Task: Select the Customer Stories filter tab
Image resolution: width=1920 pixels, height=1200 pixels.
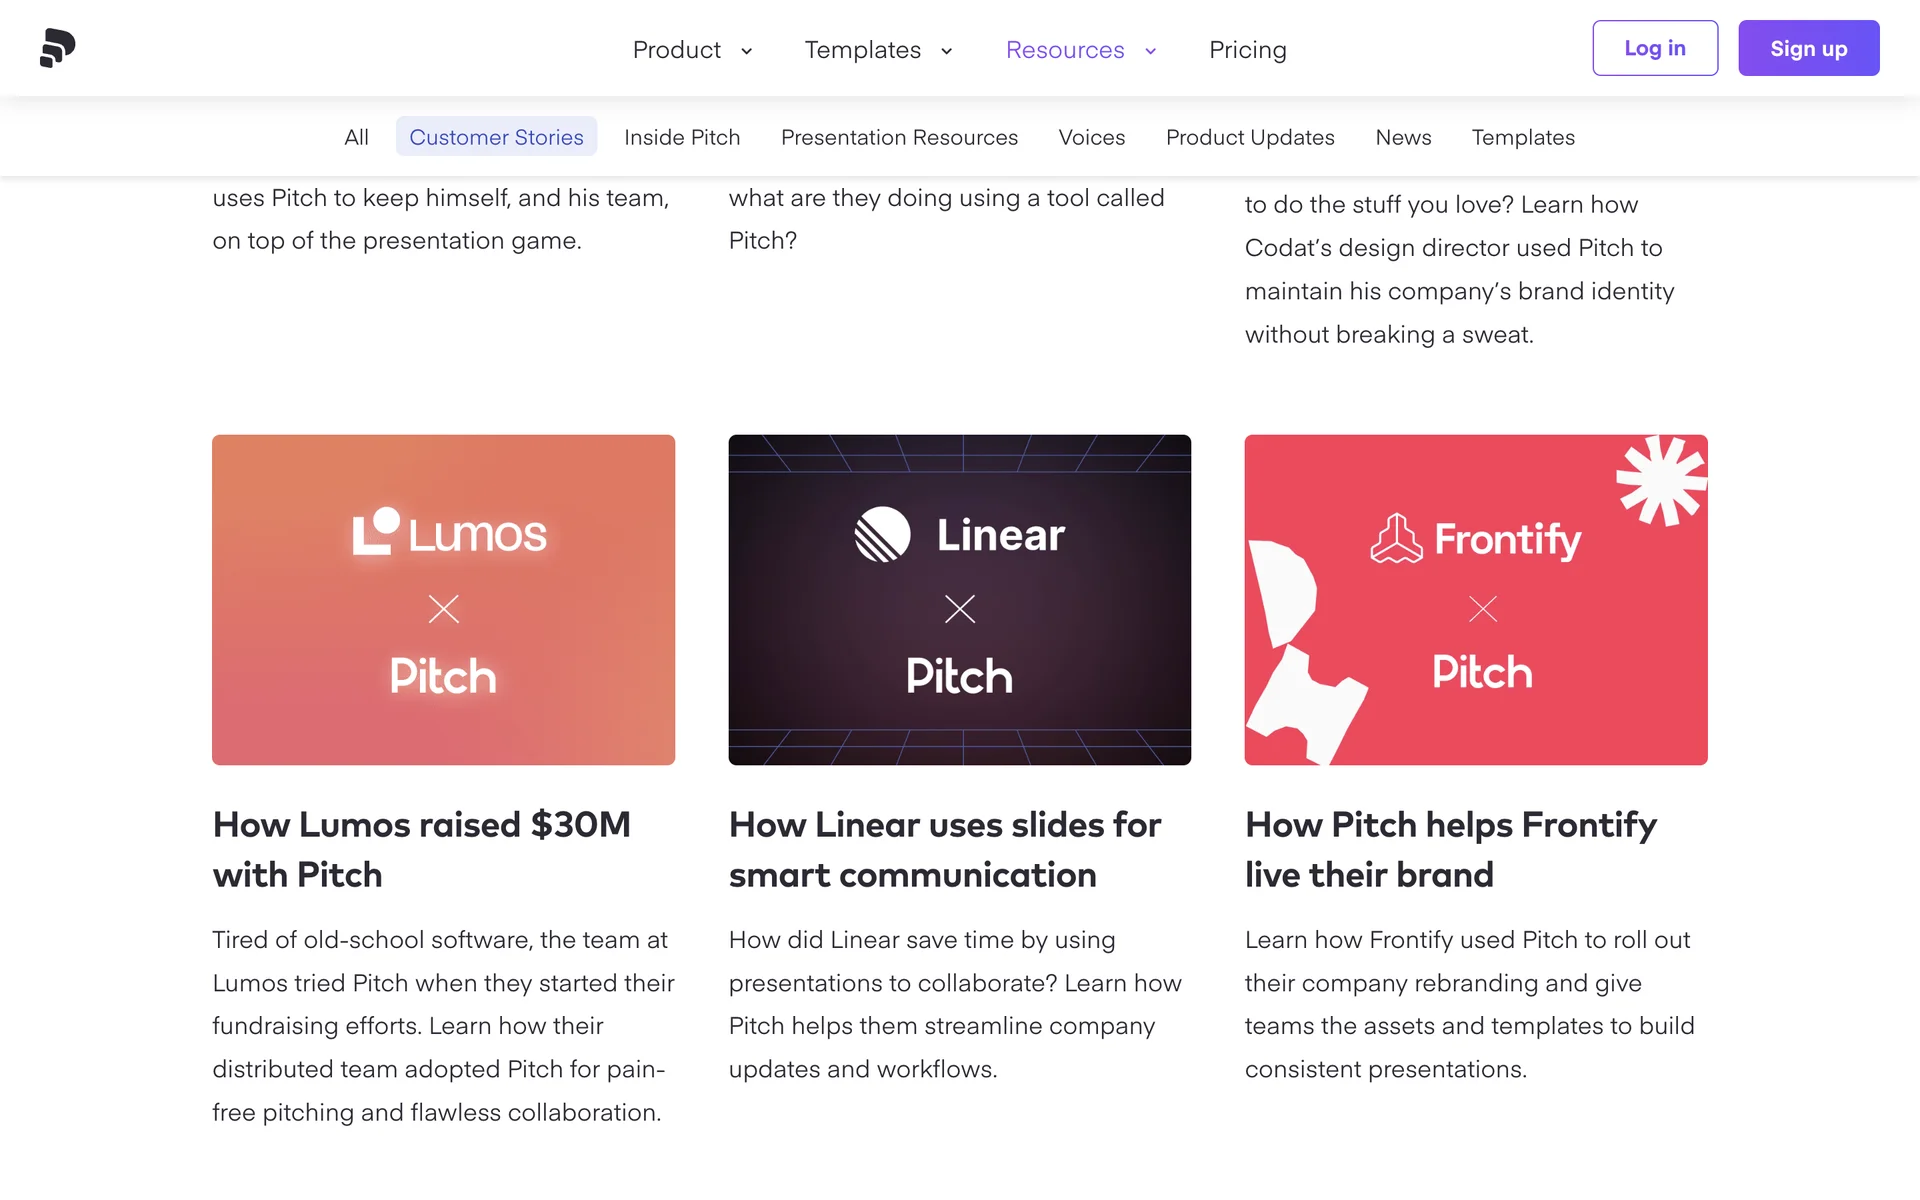Action: (496, 137)
